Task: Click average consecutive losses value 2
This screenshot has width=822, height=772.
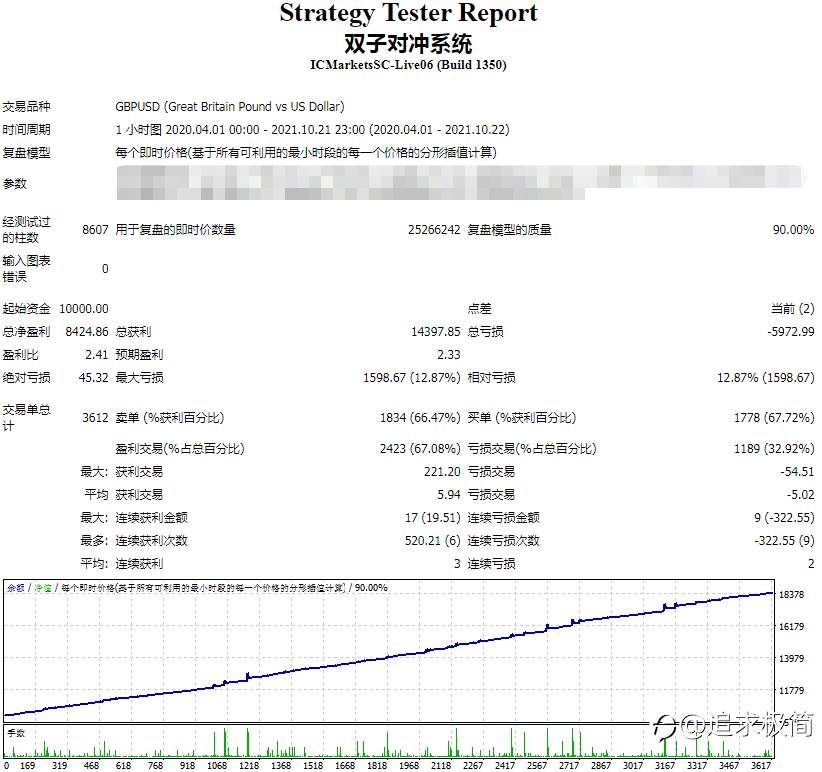Action: (x=811, y=563)
